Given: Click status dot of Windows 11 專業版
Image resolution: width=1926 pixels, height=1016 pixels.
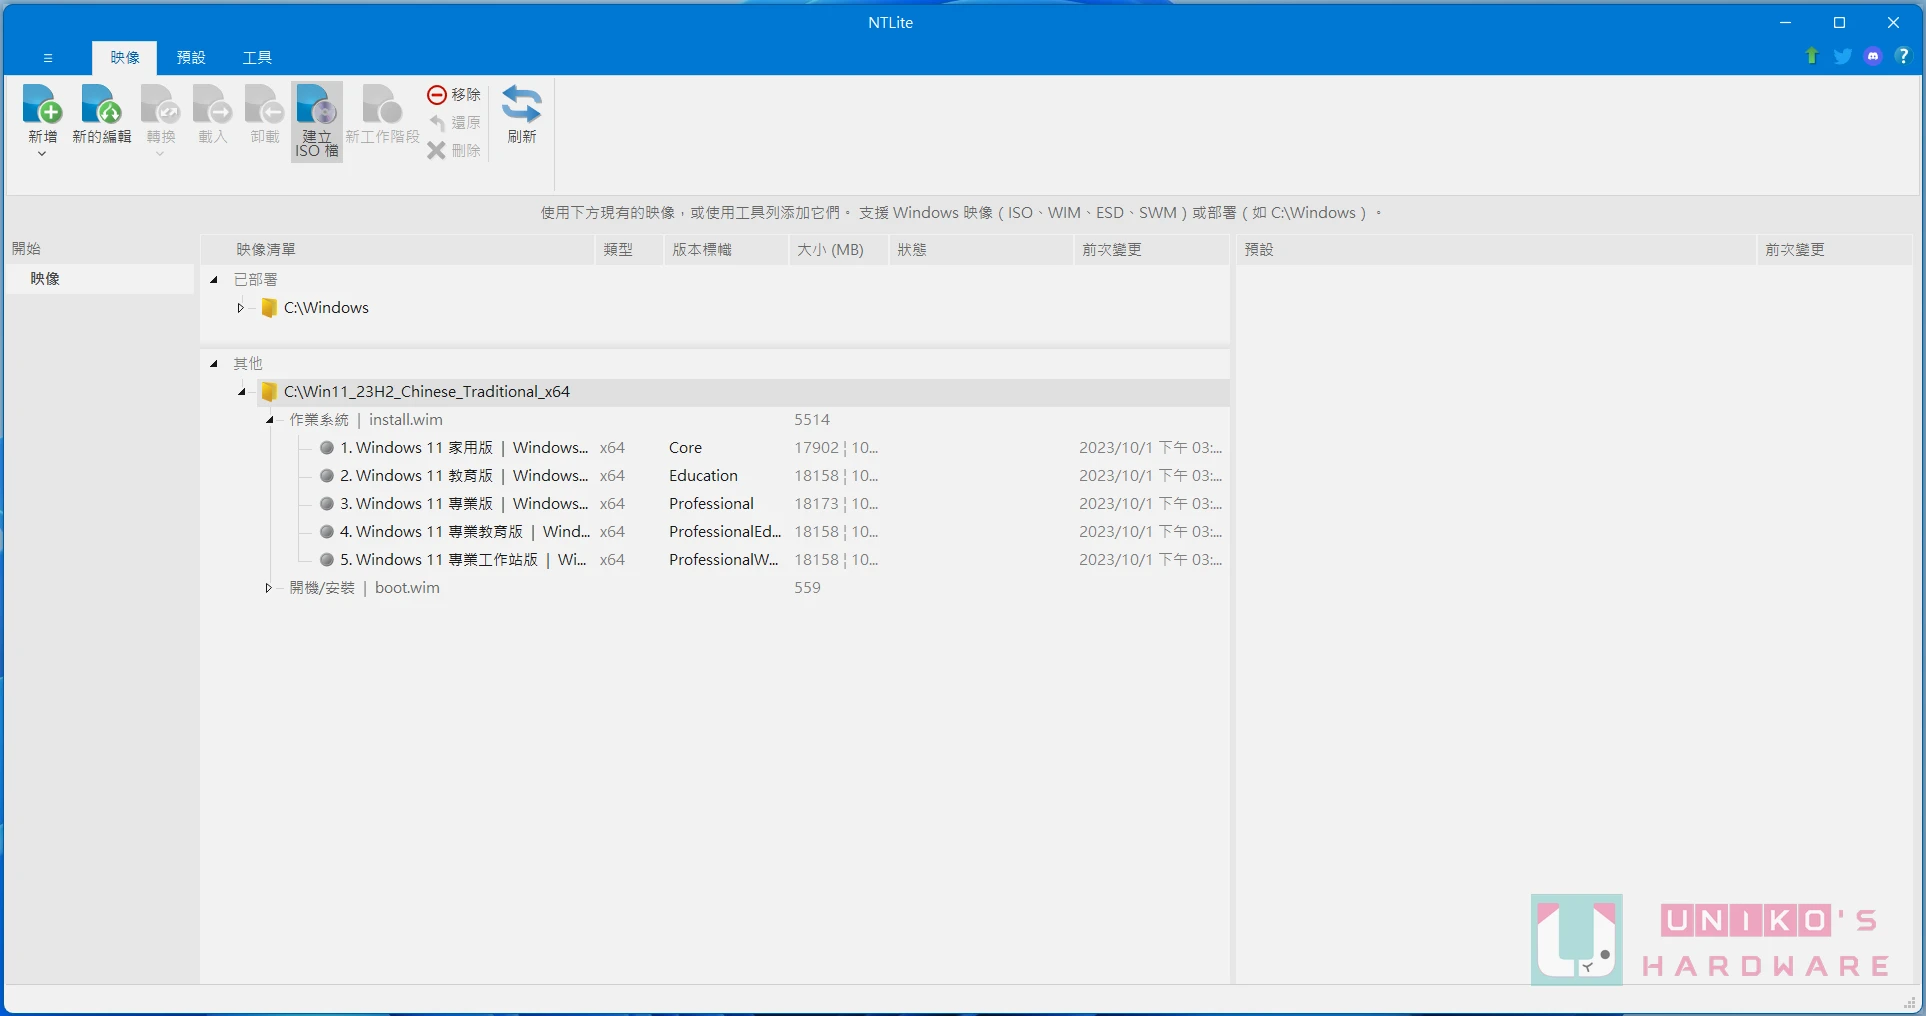Looking at the screenshot, I should 326,504.
